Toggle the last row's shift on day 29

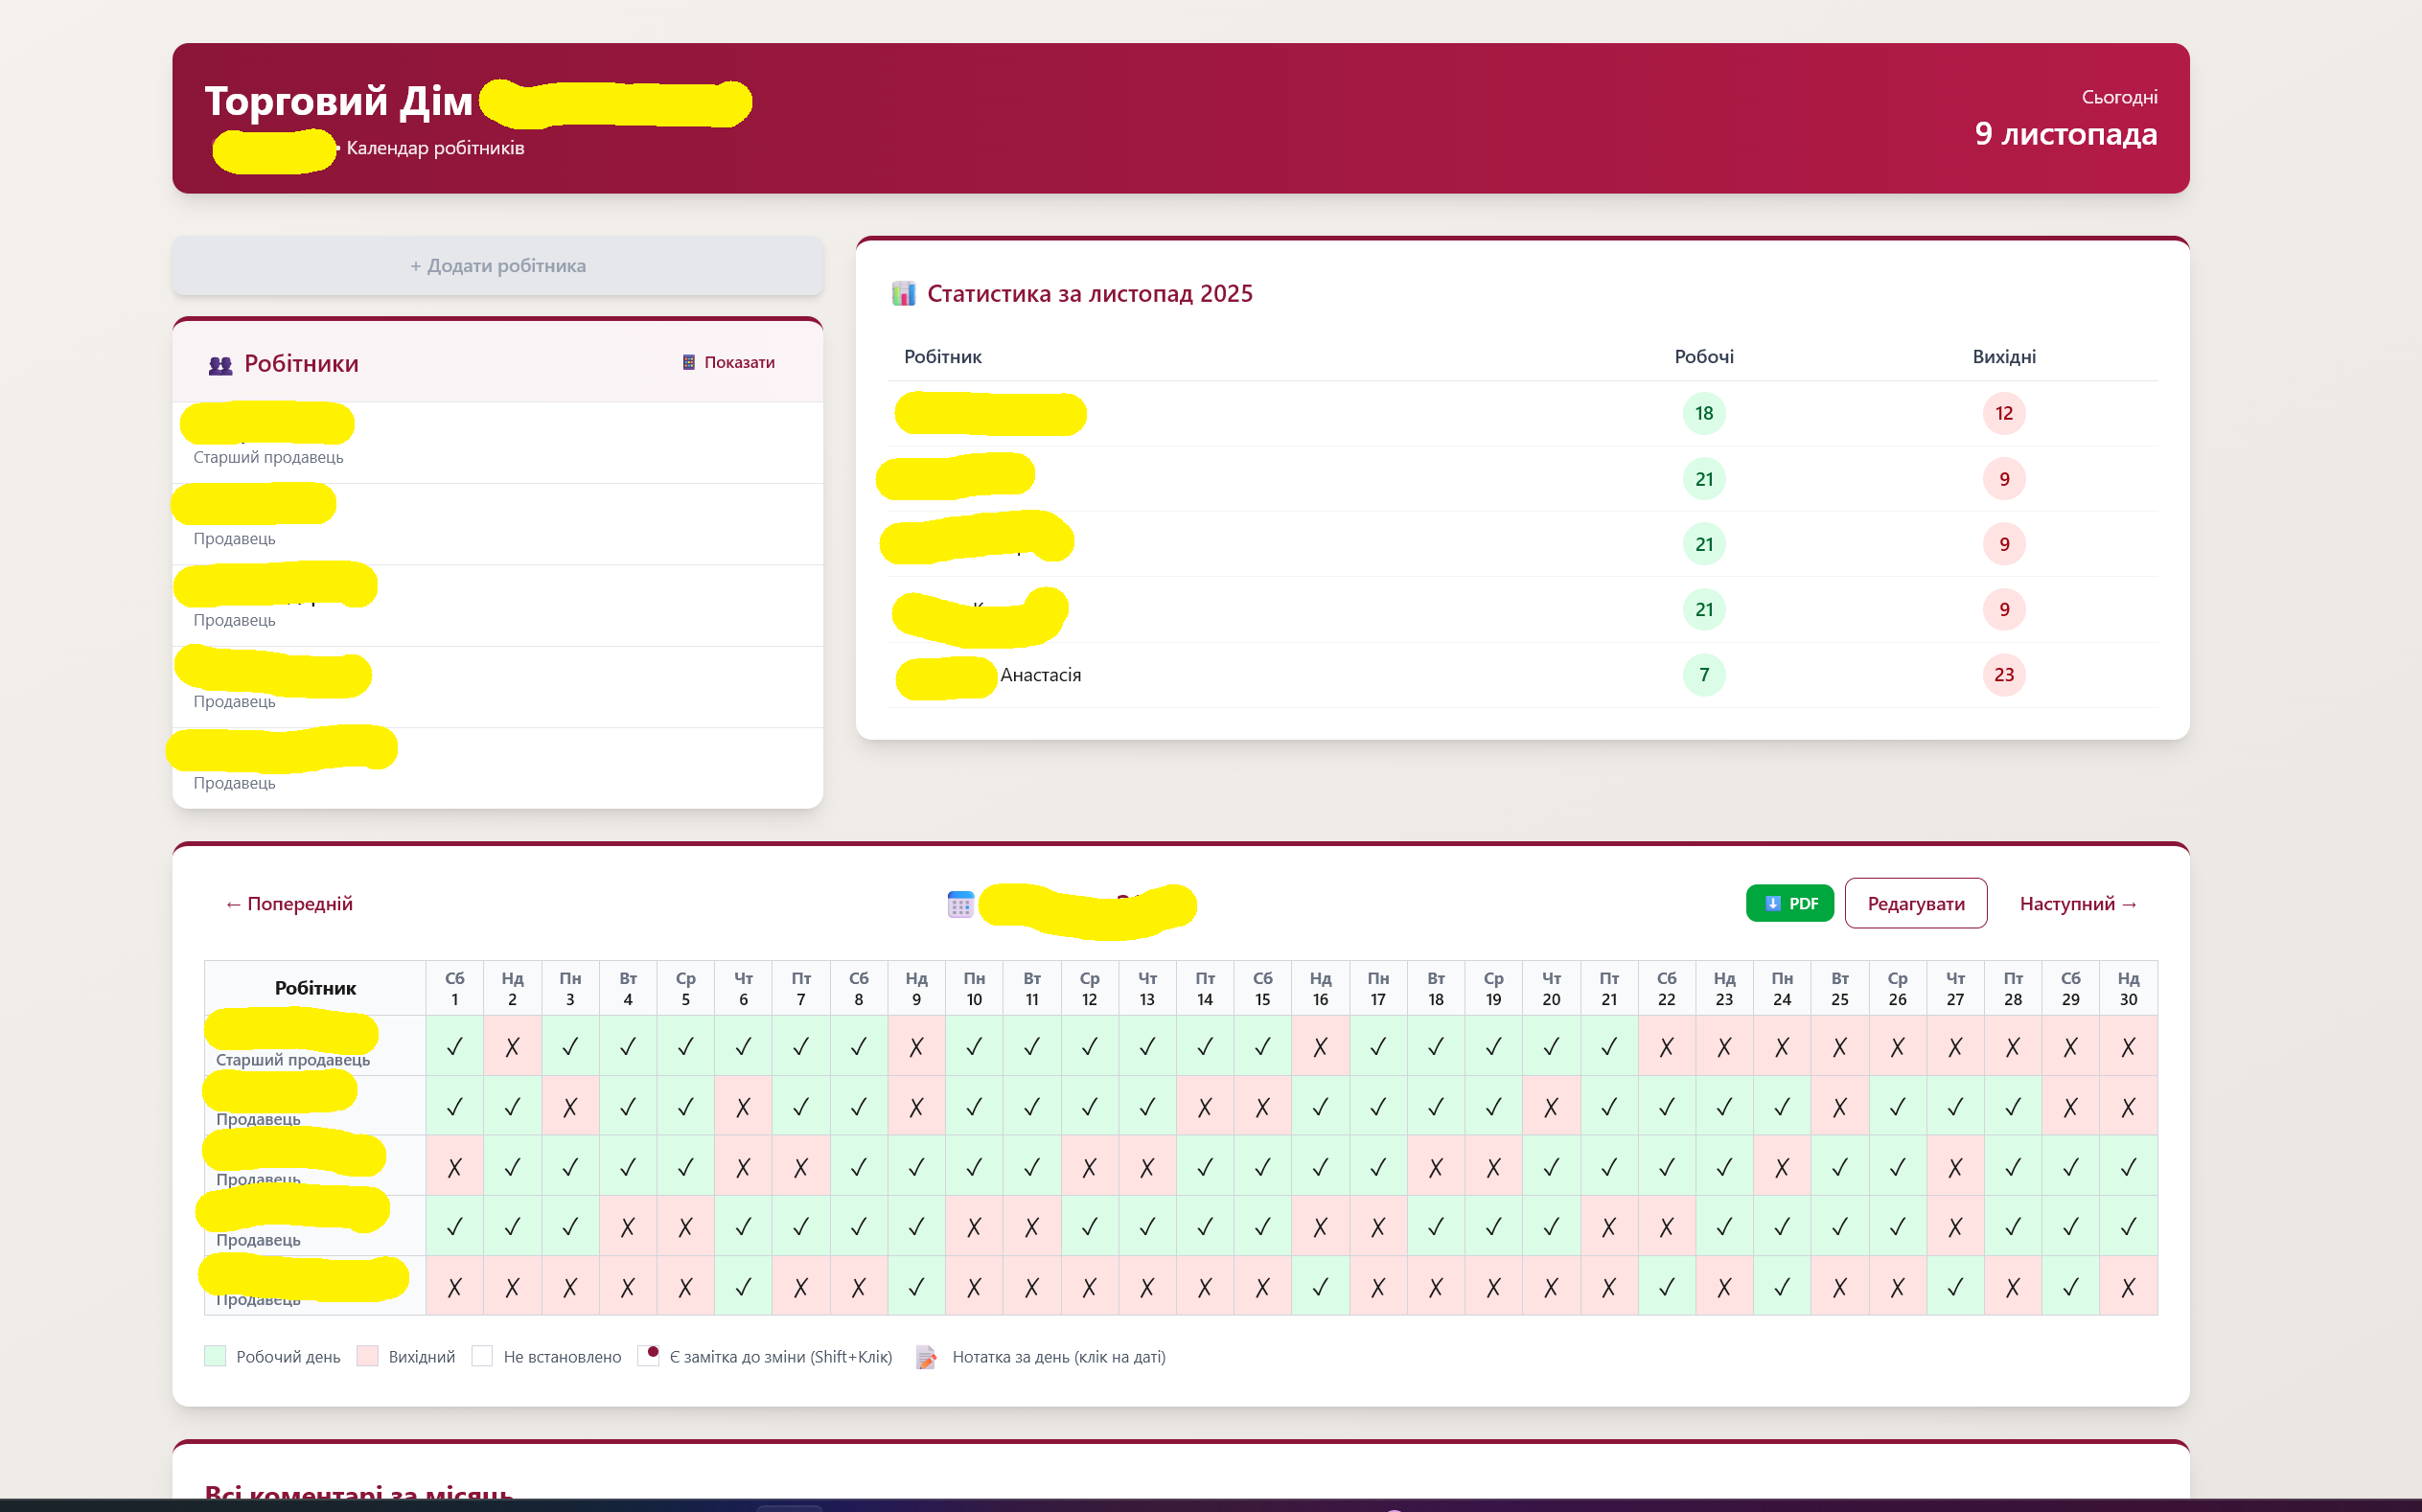click(x=2070, y=1287)
